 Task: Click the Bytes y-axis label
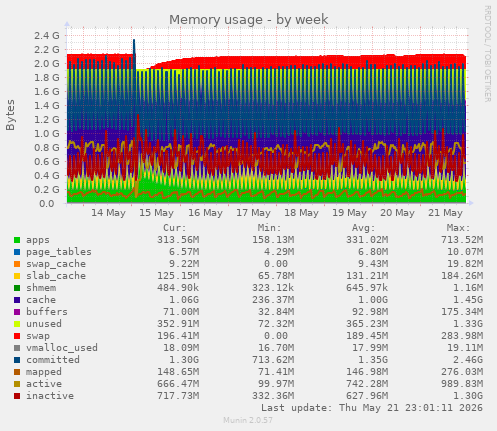pos(10,115)
